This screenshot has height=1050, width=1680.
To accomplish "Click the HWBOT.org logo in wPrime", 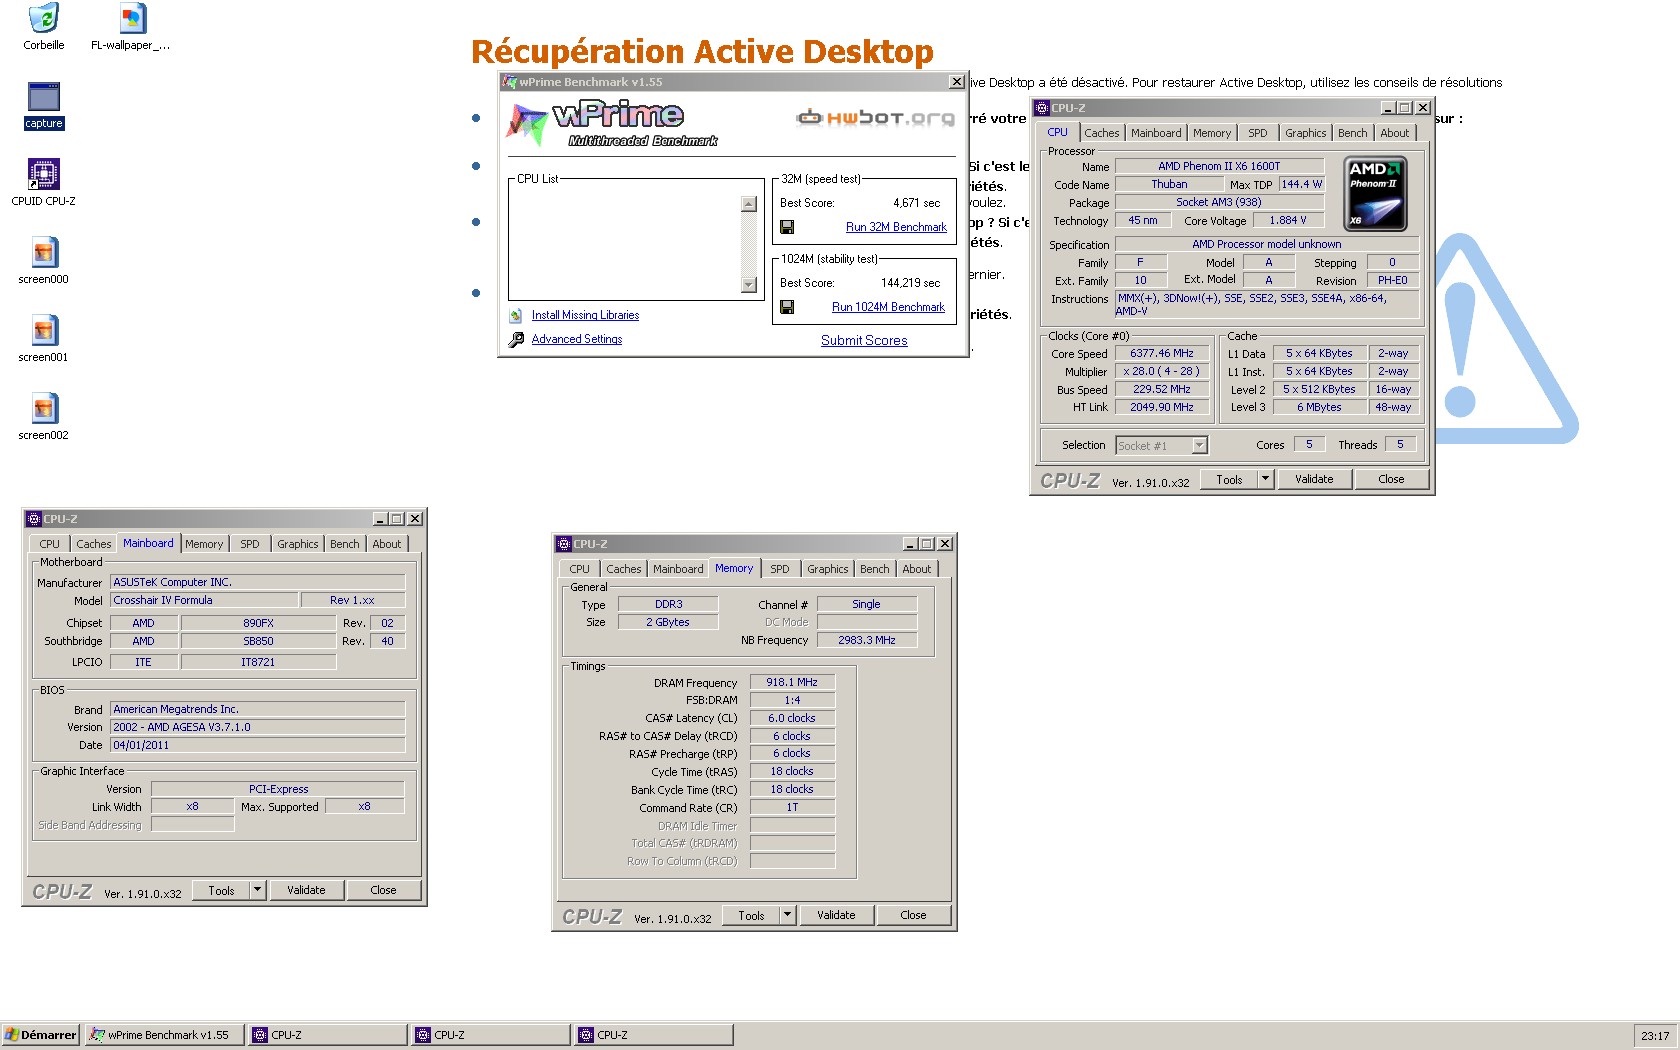I will 875,118.
